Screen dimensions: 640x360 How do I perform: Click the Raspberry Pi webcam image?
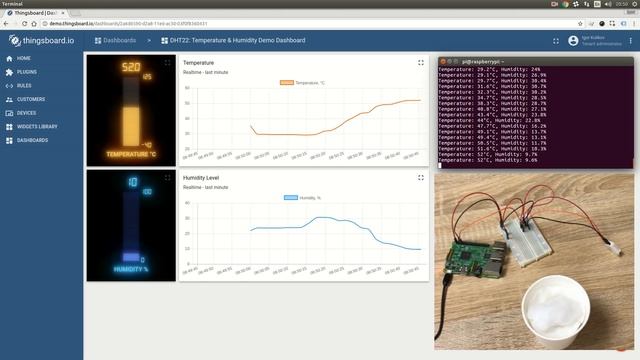point(534,262)
